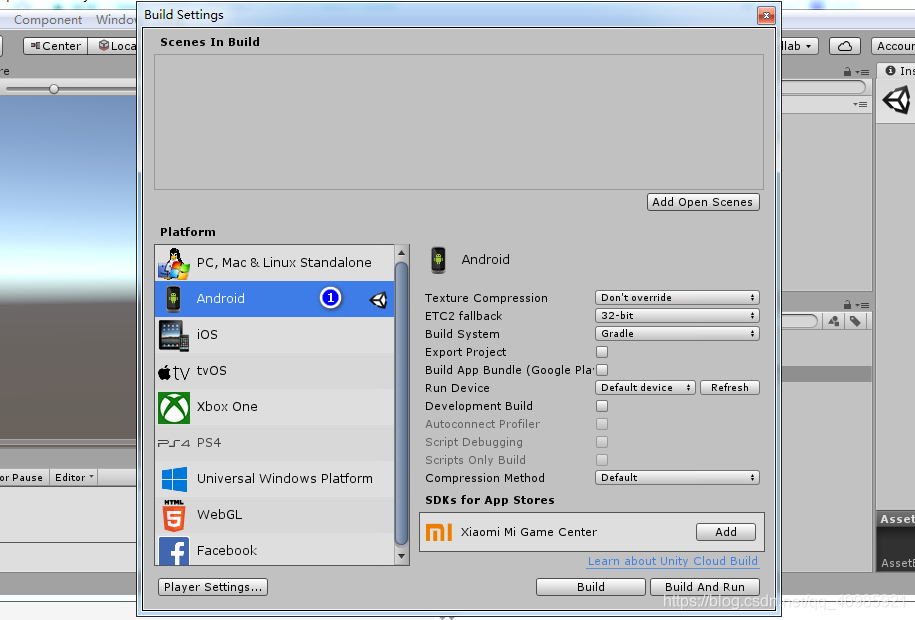This screenshot has width=915, height=620.
Task: Select the iOS platform device icon
Action: pos(174,335)
